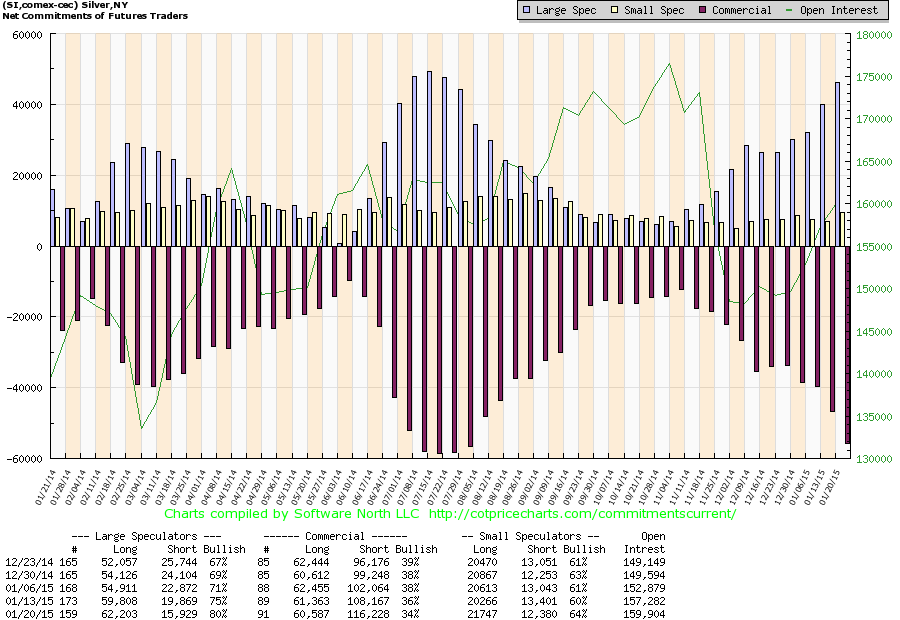Select the 12/23/14 row in data table
Viewport: 900px width, 620px height.
[x=335, y=562]
